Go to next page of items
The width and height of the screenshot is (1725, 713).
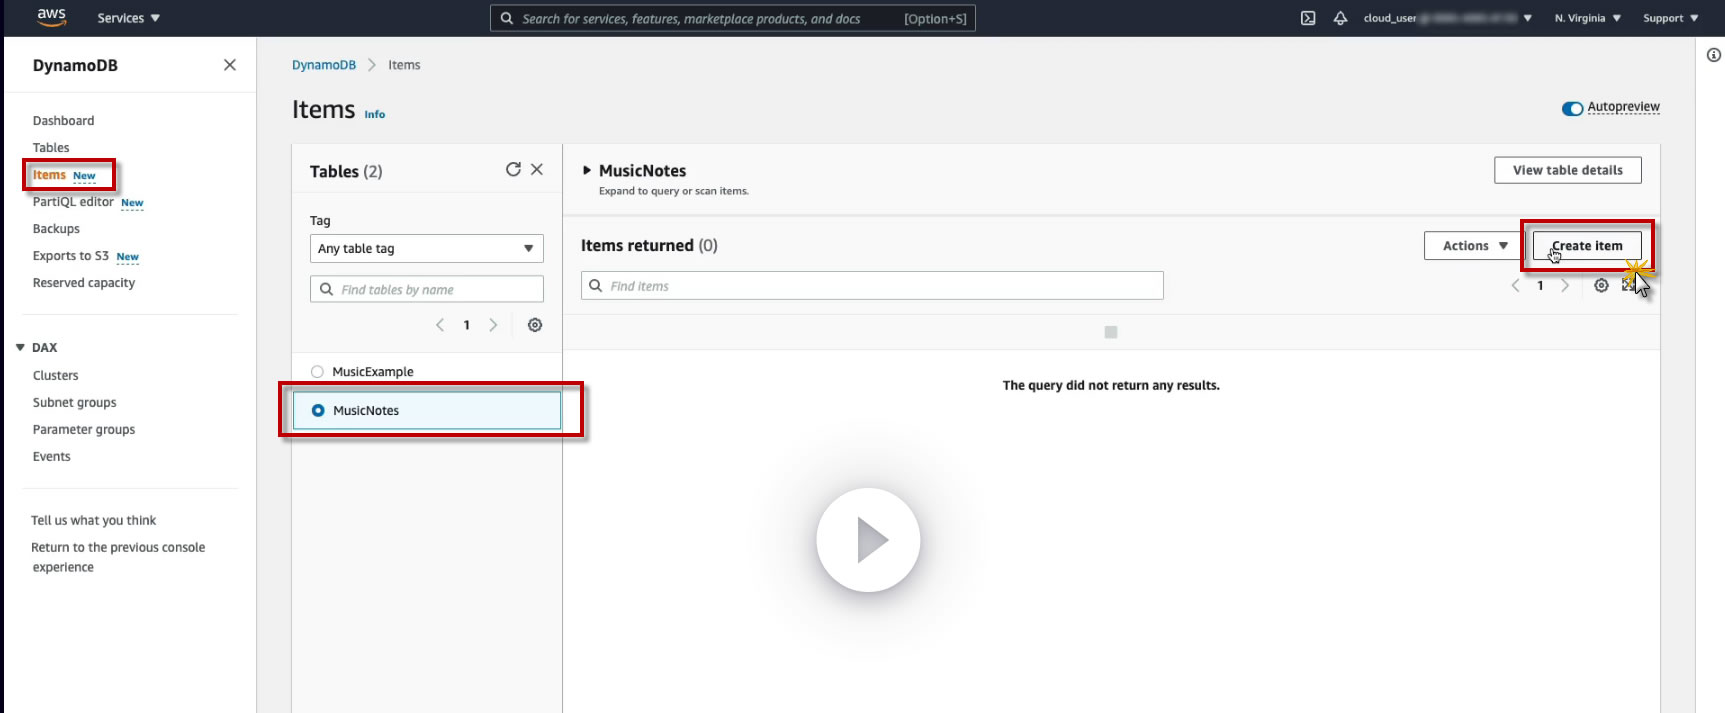coord(1565,286)
